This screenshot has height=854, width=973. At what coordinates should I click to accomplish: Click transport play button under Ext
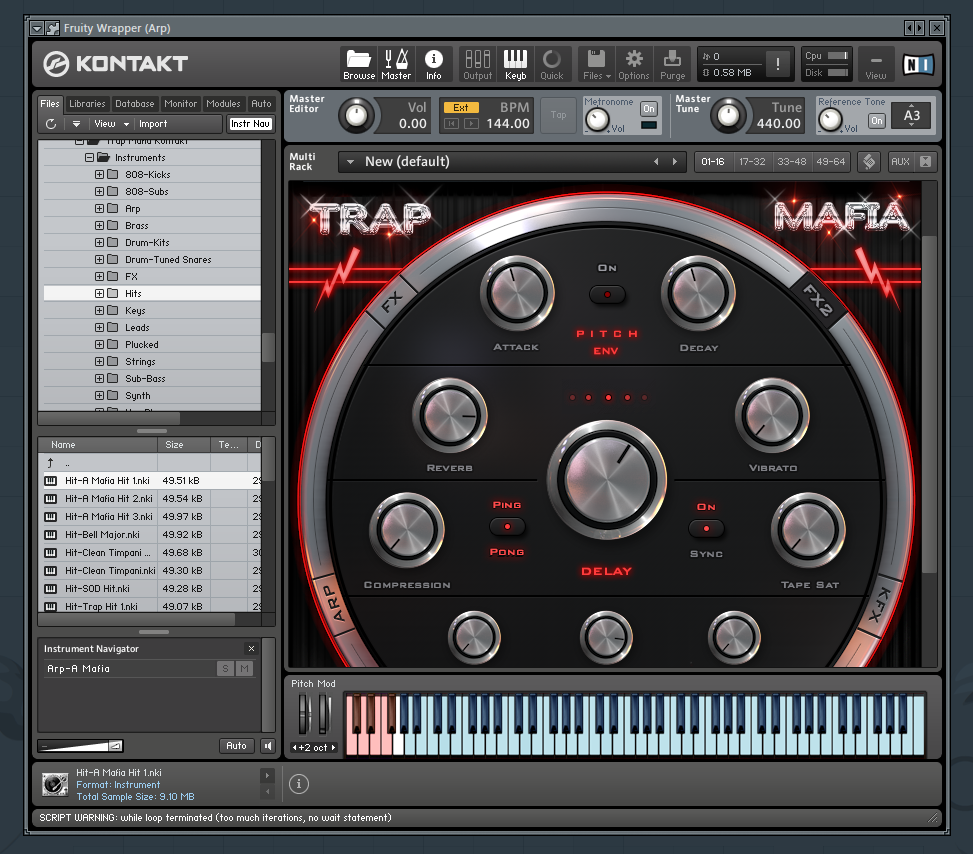pos(471,124)
